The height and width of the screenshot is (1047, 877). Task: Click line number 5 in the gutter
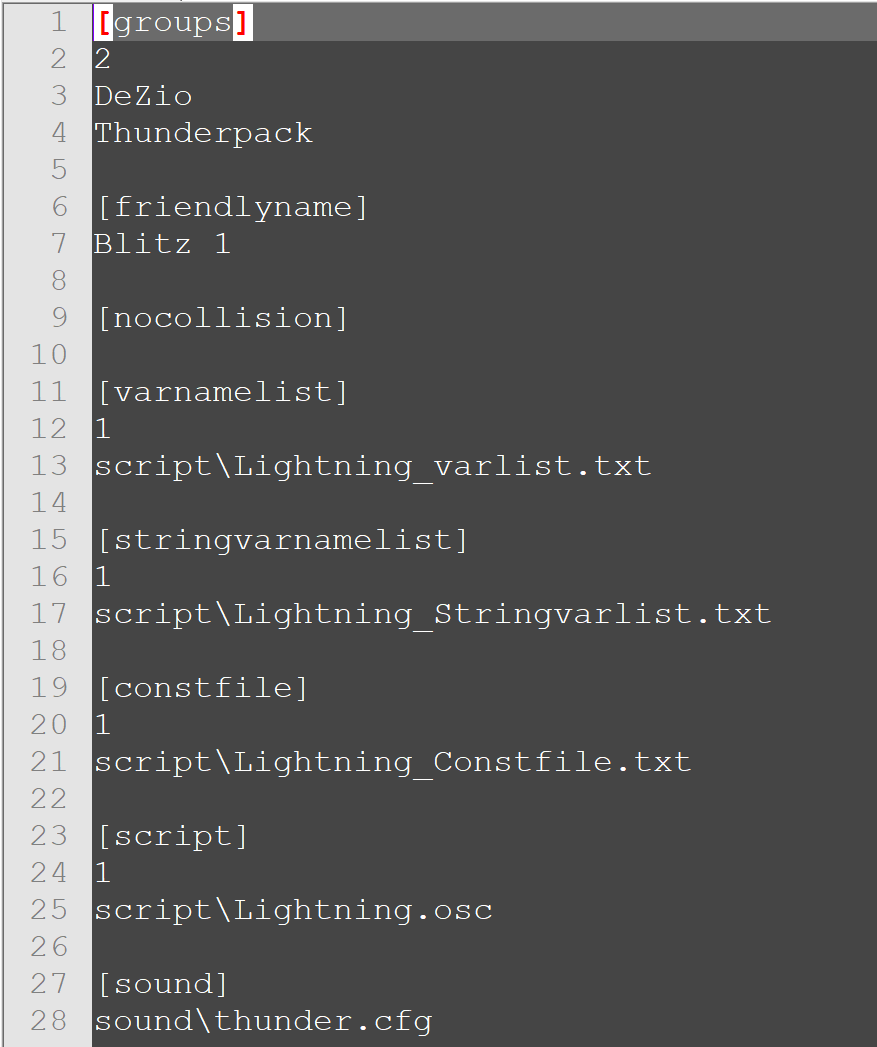[58, 170]
